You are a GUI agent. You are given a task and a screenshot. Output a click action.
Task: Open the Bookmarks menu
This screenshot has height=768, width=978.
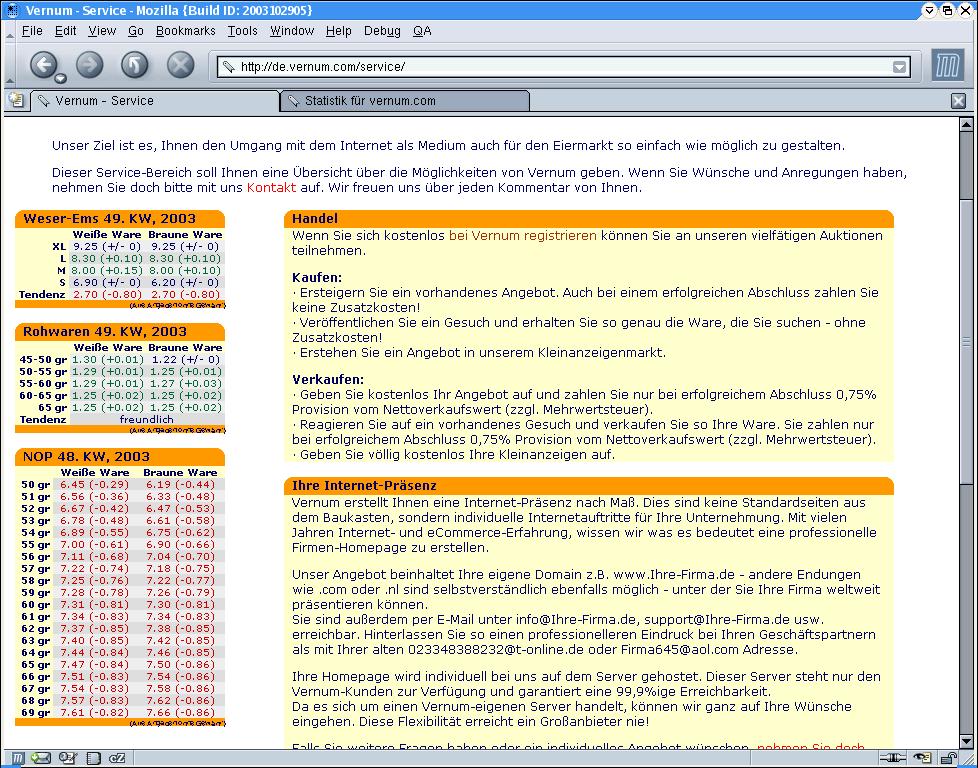(185, 31)
